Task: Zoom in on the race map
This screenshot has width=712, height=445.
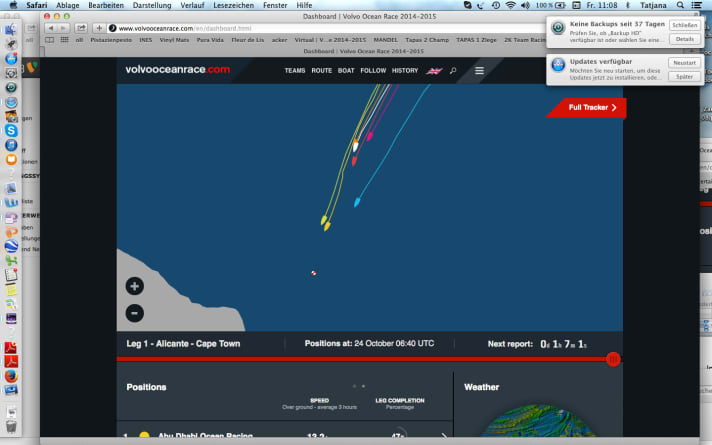Action: (134, 286)
